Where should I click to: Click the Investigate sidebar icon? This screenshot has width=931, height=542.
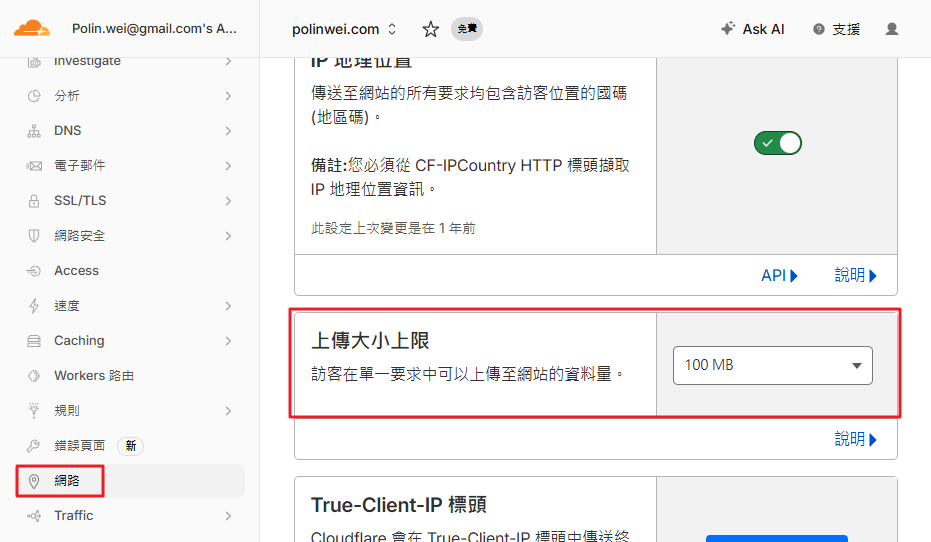click(x=34, y=61)
